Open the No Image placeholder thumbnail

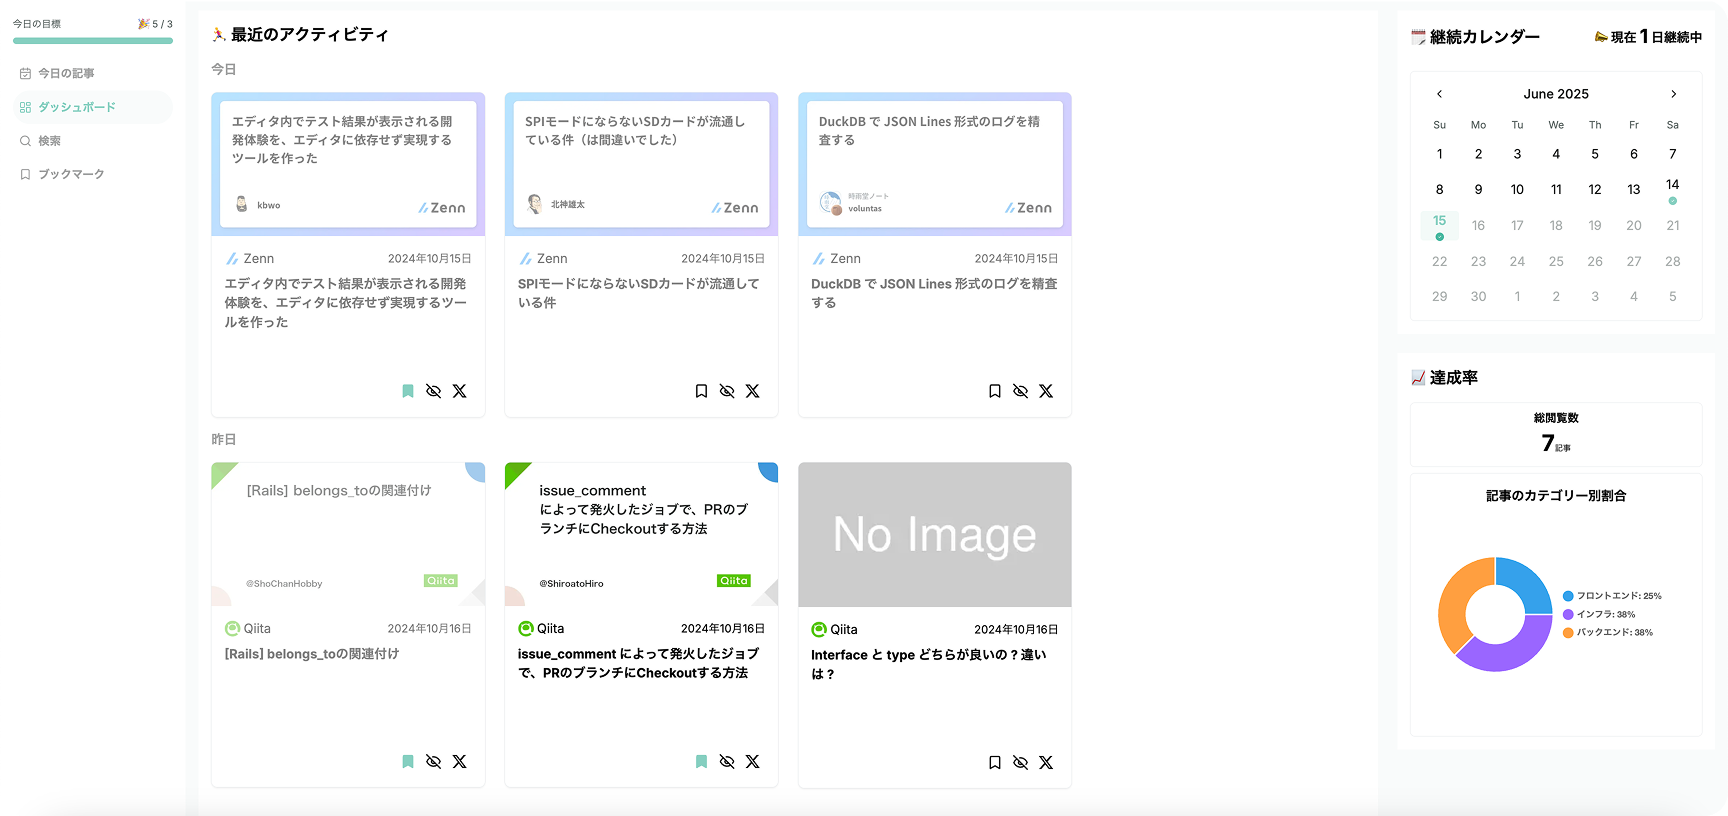935,534
